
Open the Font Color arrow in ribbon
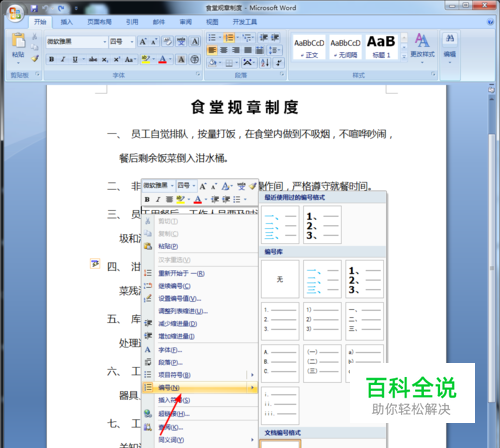170,59
